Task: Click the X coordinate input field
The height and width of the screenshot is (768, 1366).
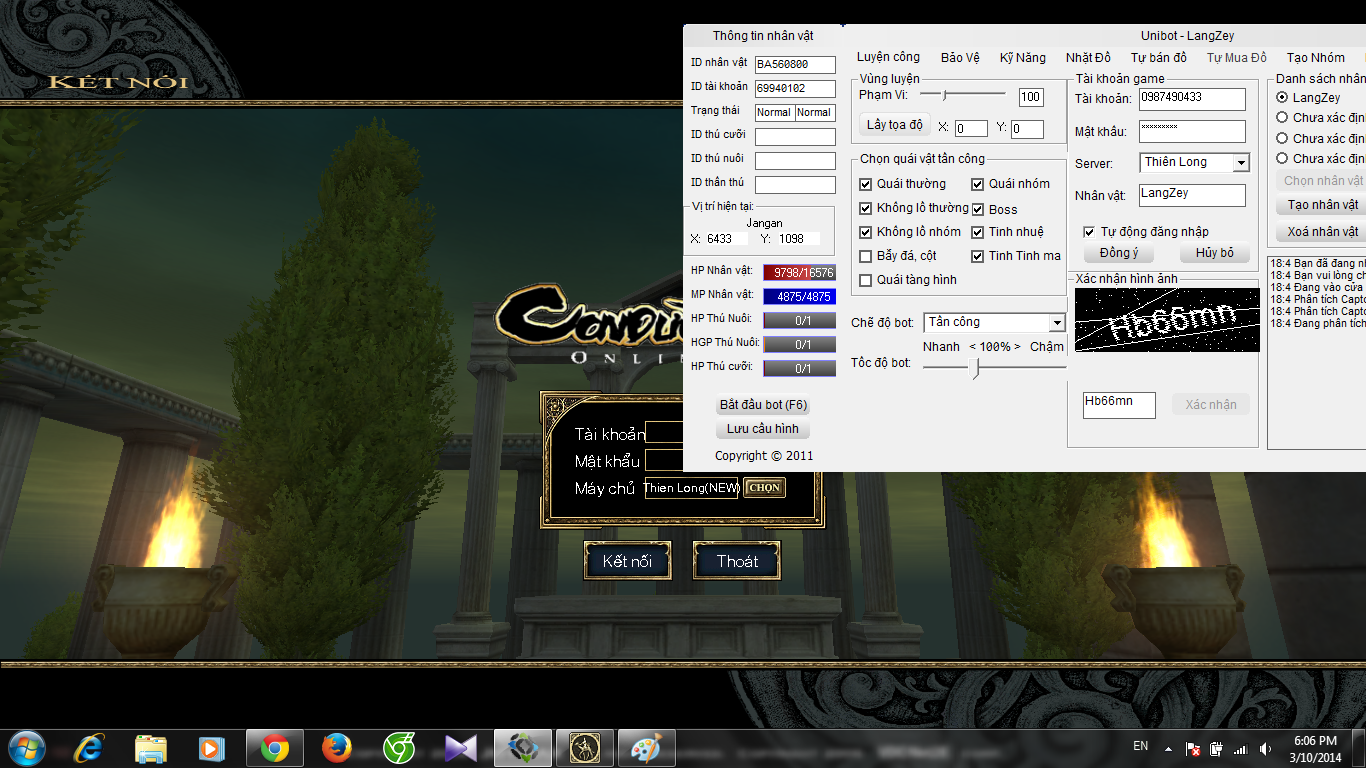Action: tap(971, 129)
